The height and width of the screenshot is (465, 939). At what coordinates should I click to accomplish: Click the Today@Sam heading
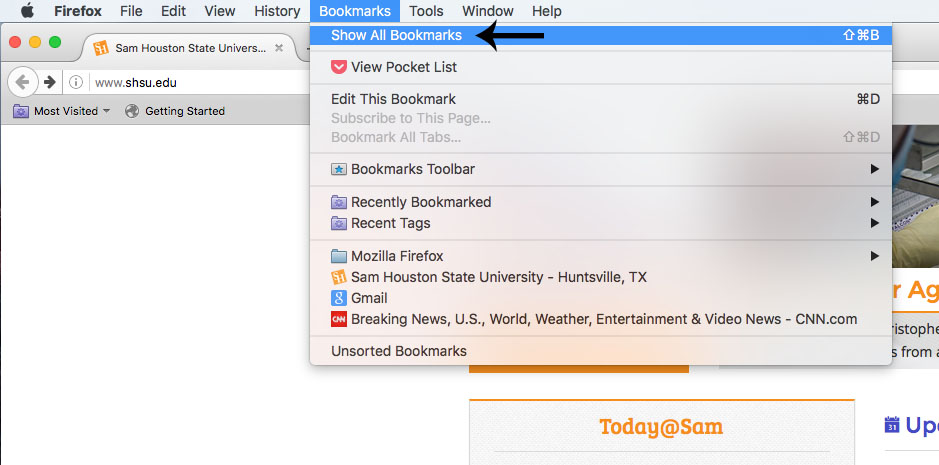tap(661, 427)
